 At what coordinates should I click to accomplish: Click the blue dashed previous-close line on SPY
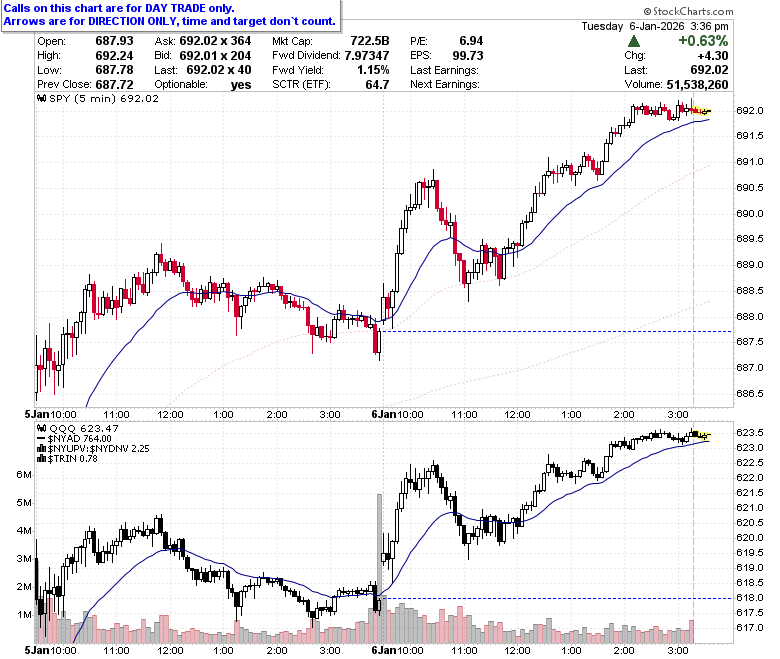click(556, 331)
